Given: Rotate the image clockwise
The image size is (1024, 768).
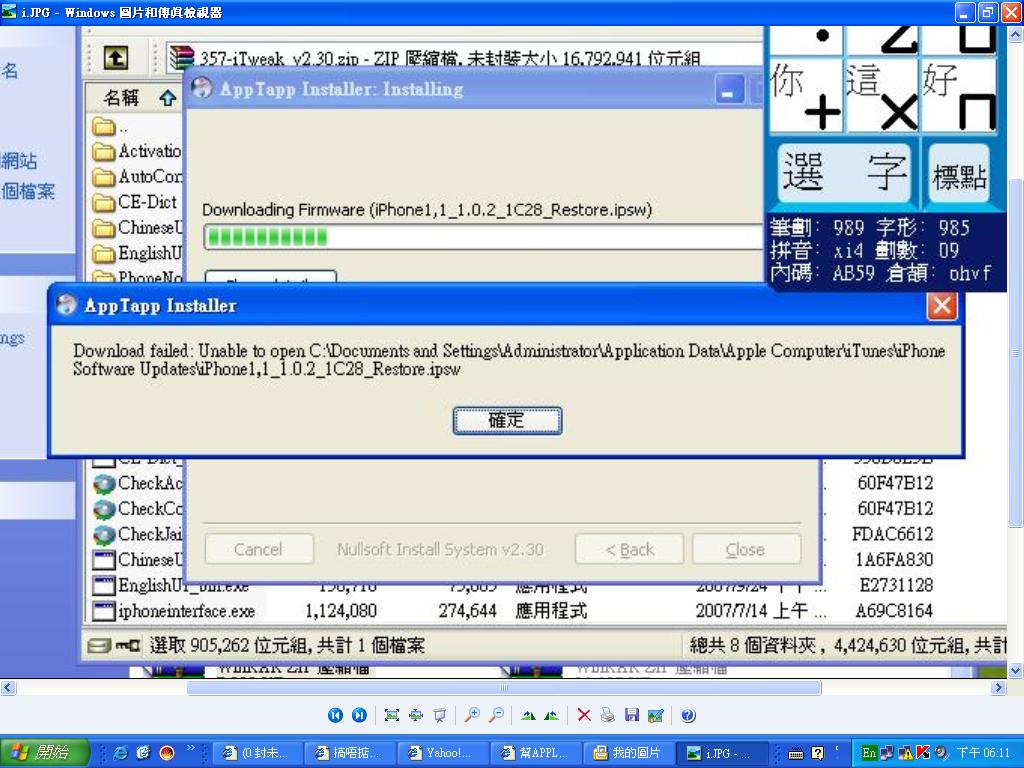Looking at the screenshot, I should click(527, 715).
